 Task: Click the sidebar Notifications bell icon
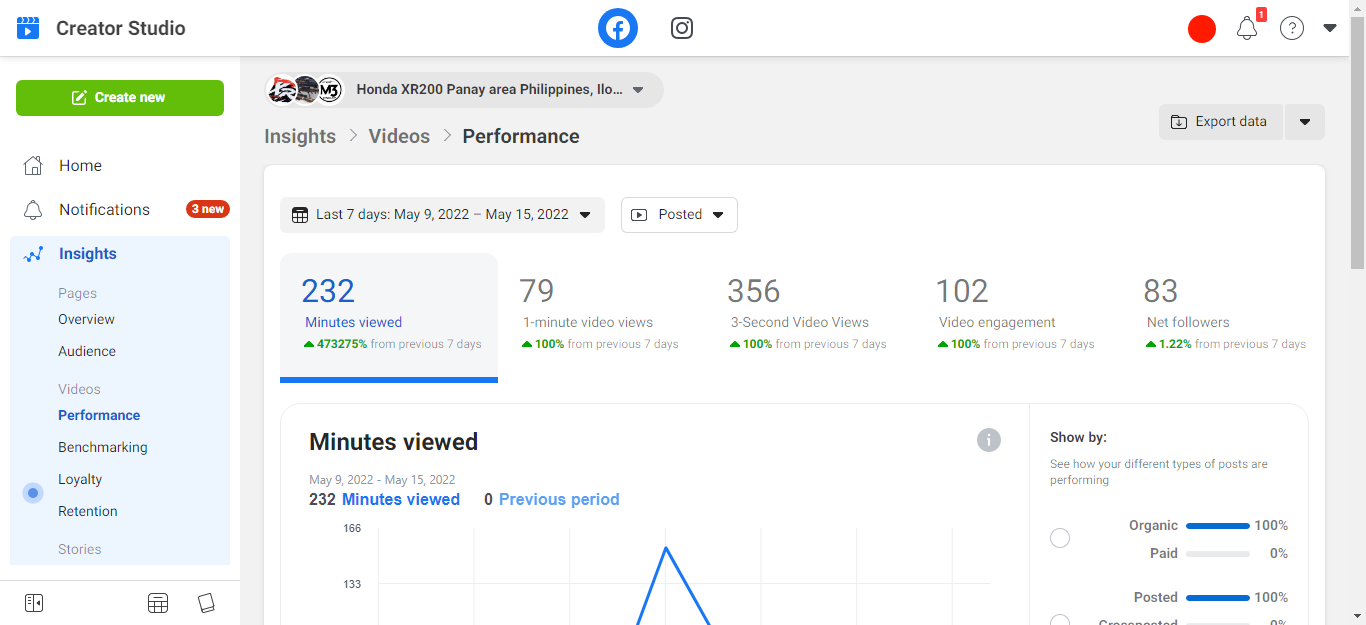33,210
